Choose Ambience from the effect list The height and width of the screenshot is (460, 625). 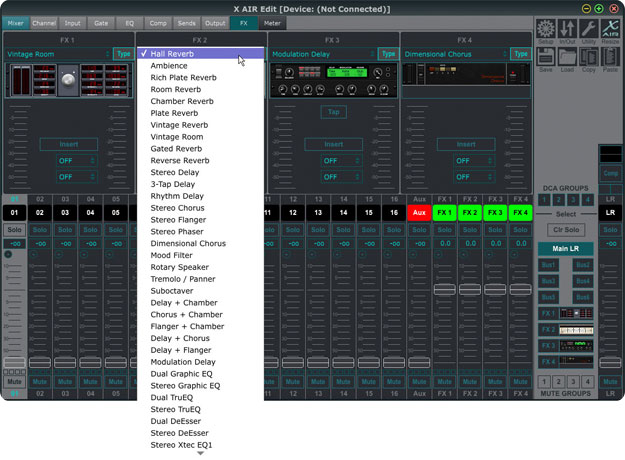tap(200, 66)
